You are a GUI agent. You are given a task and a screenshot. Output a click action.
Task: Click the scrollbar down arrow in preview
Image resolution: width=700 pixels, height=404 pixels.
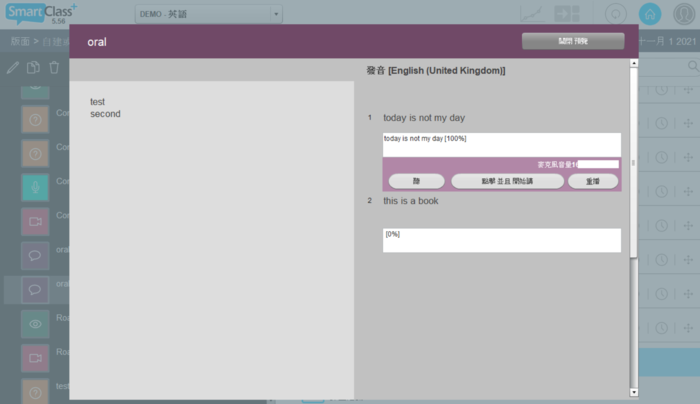[x=633, y=392]
